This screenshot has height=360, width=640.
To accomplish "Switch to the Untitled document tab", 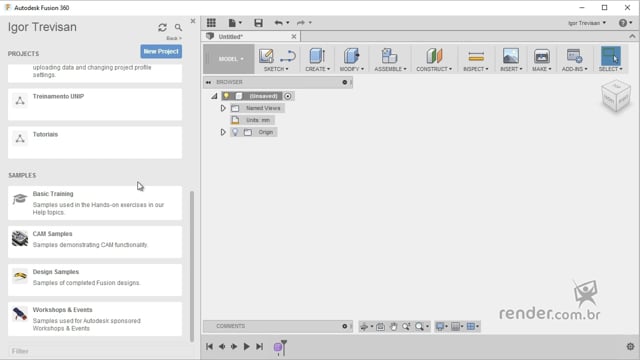I will 251,37.
